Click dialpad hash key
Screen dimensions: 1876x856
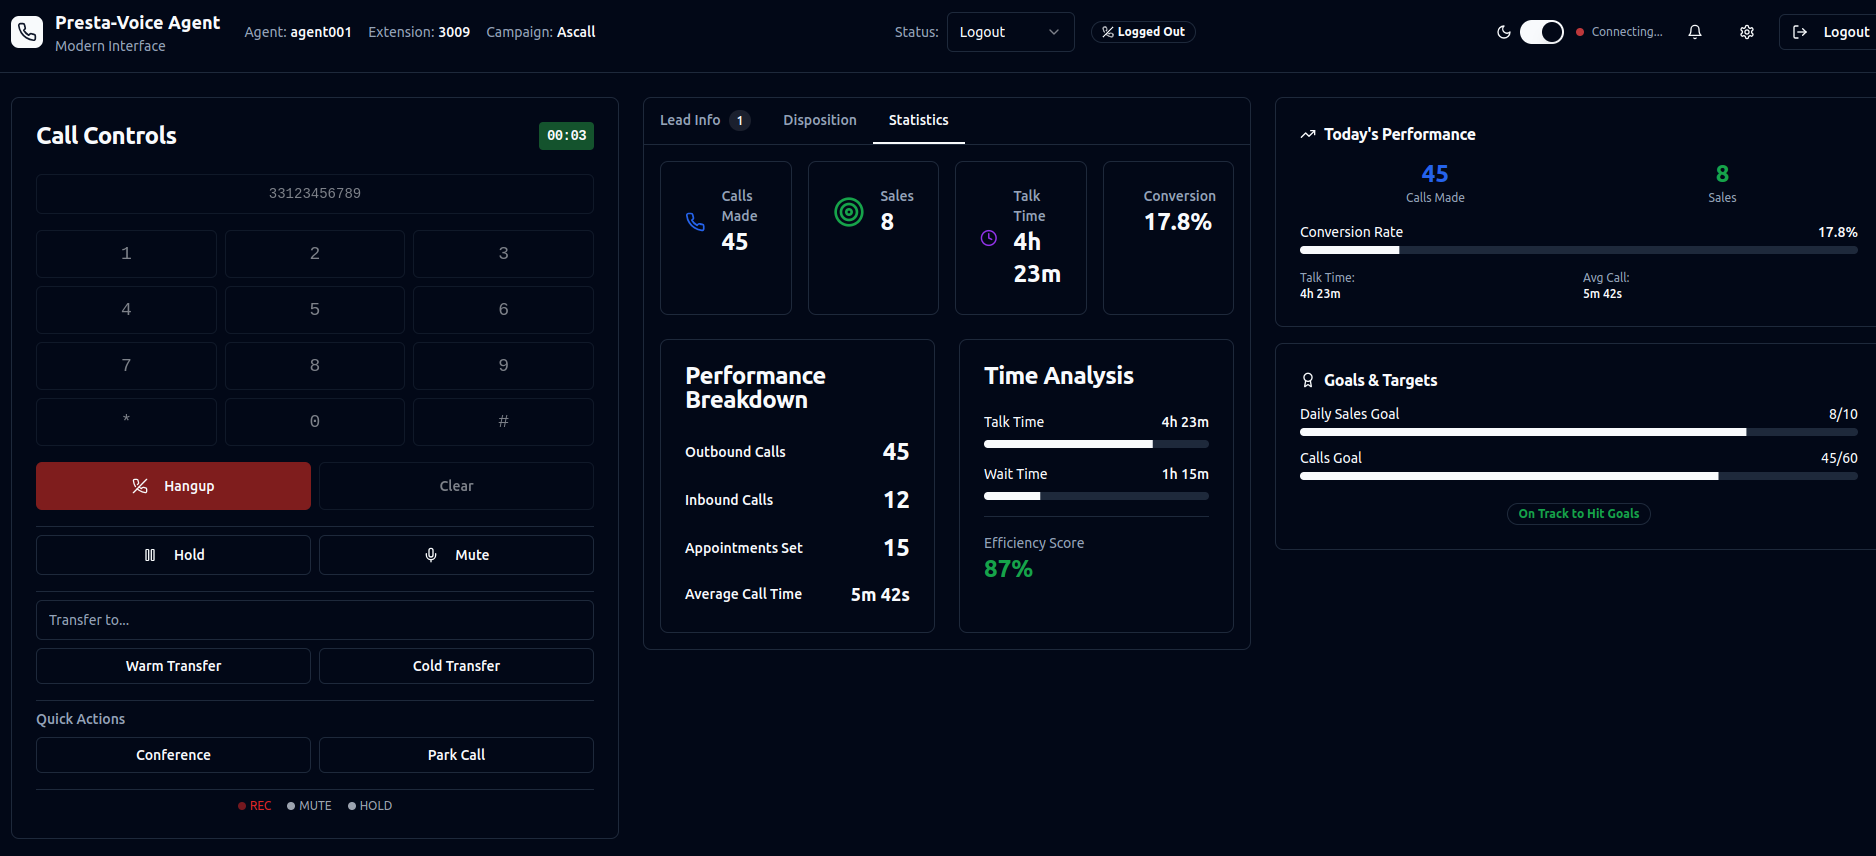point(503,422)
